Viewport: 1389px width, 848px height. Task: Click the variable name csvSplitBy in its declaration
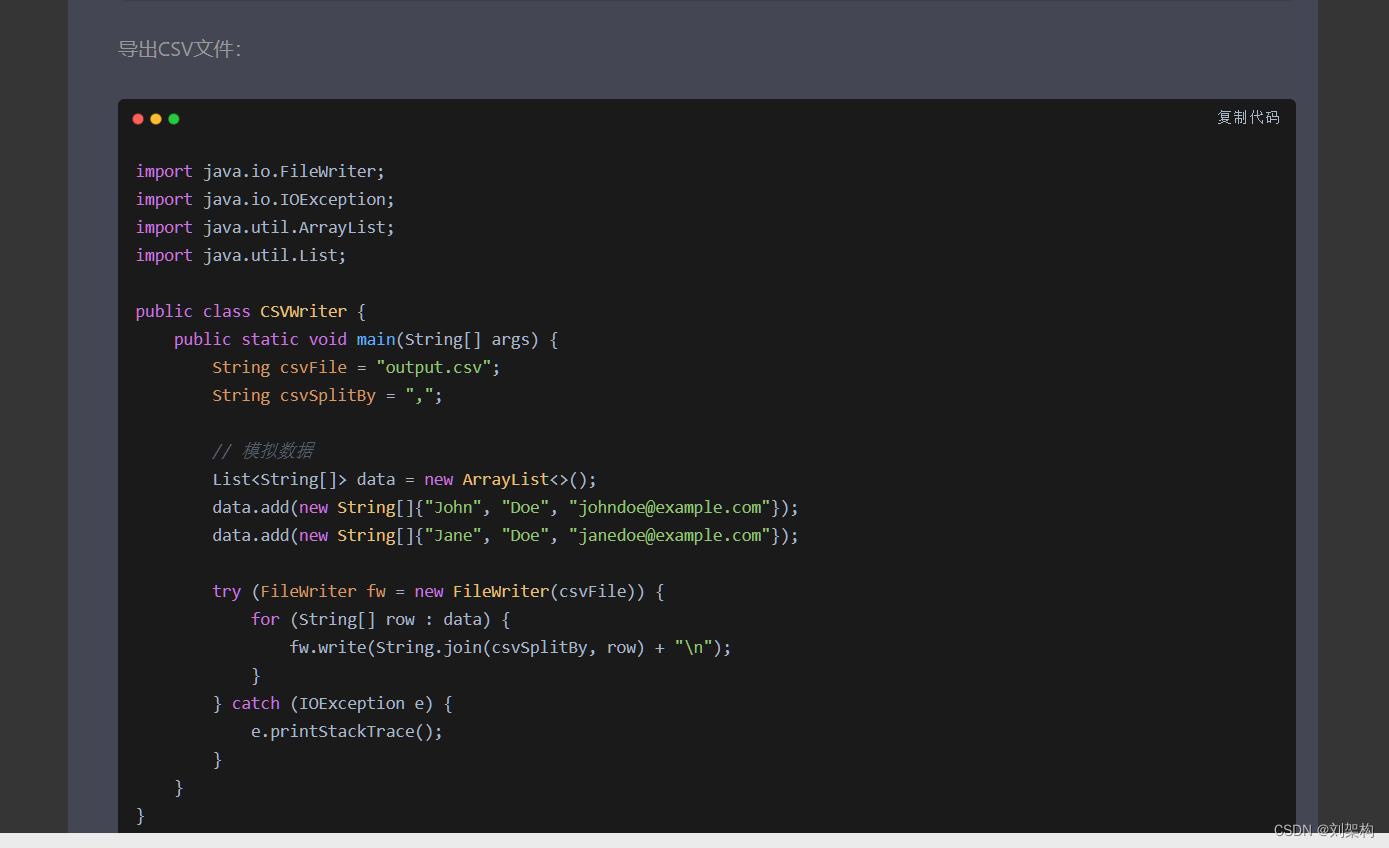coord(328,395)
